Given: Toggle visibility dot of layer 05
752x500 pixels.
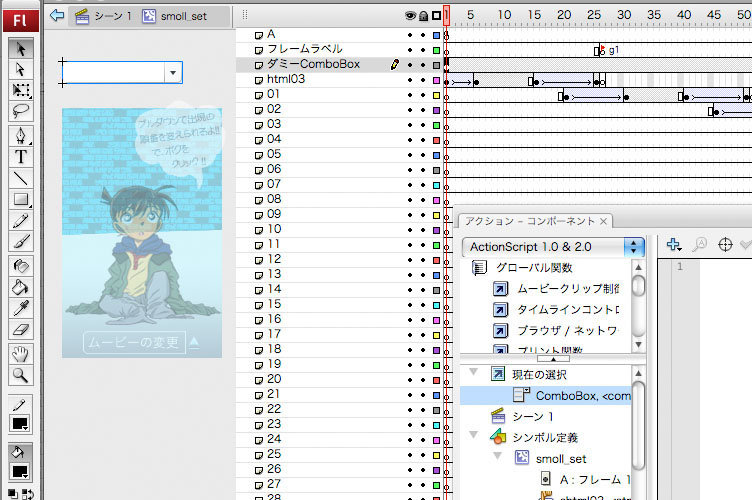Looking at the screenshot, I should point(410,155).
